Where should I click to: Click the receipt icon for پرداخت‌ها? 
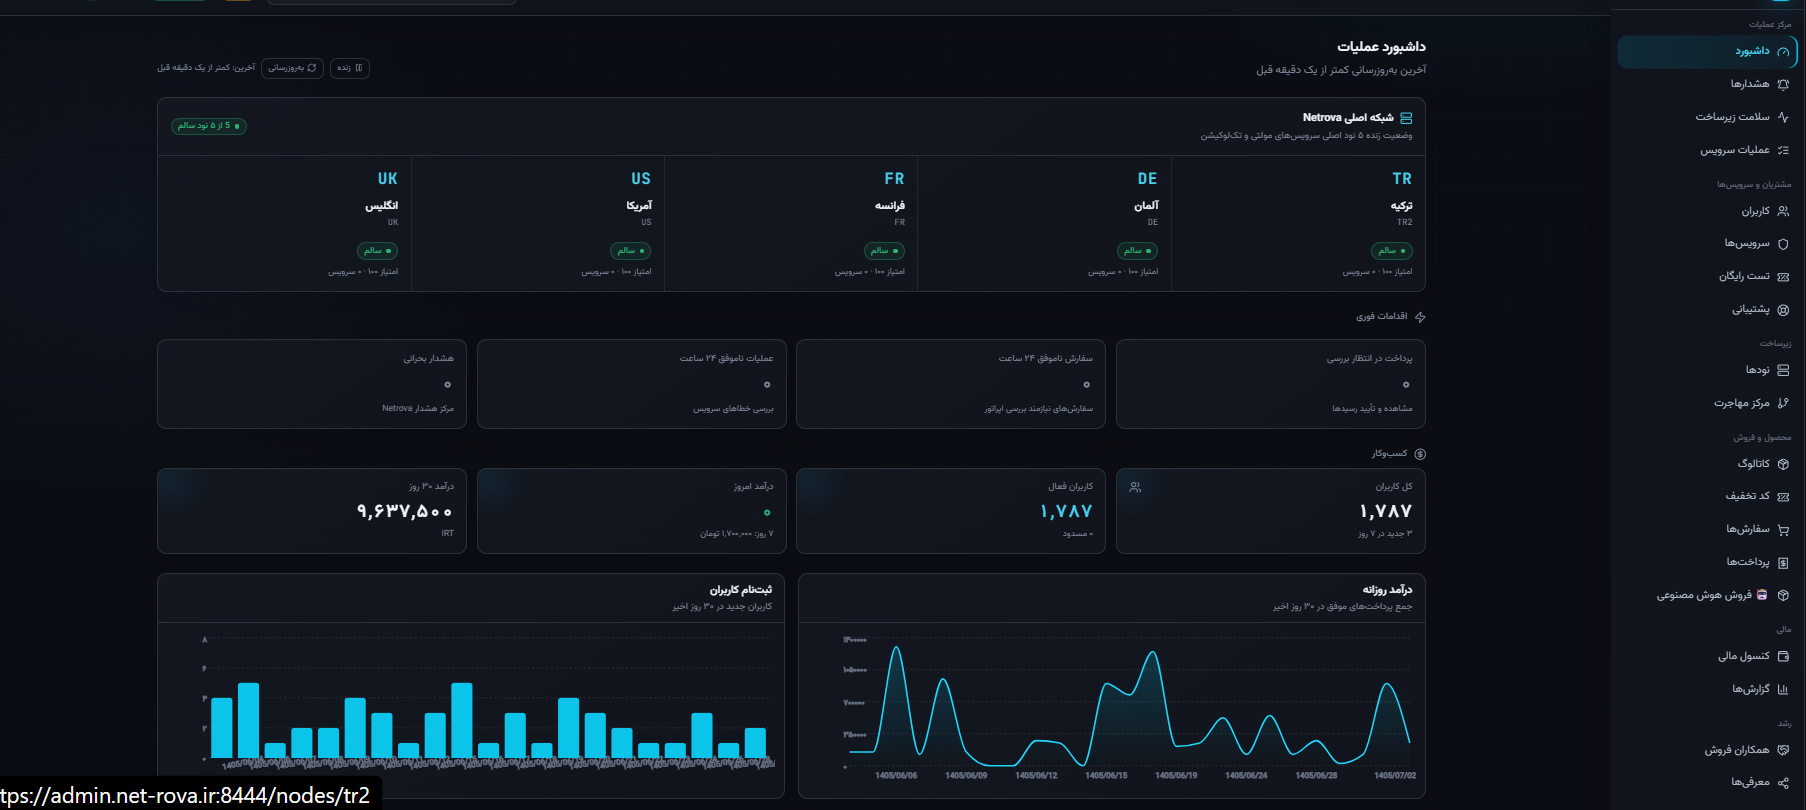point(1783,563)
